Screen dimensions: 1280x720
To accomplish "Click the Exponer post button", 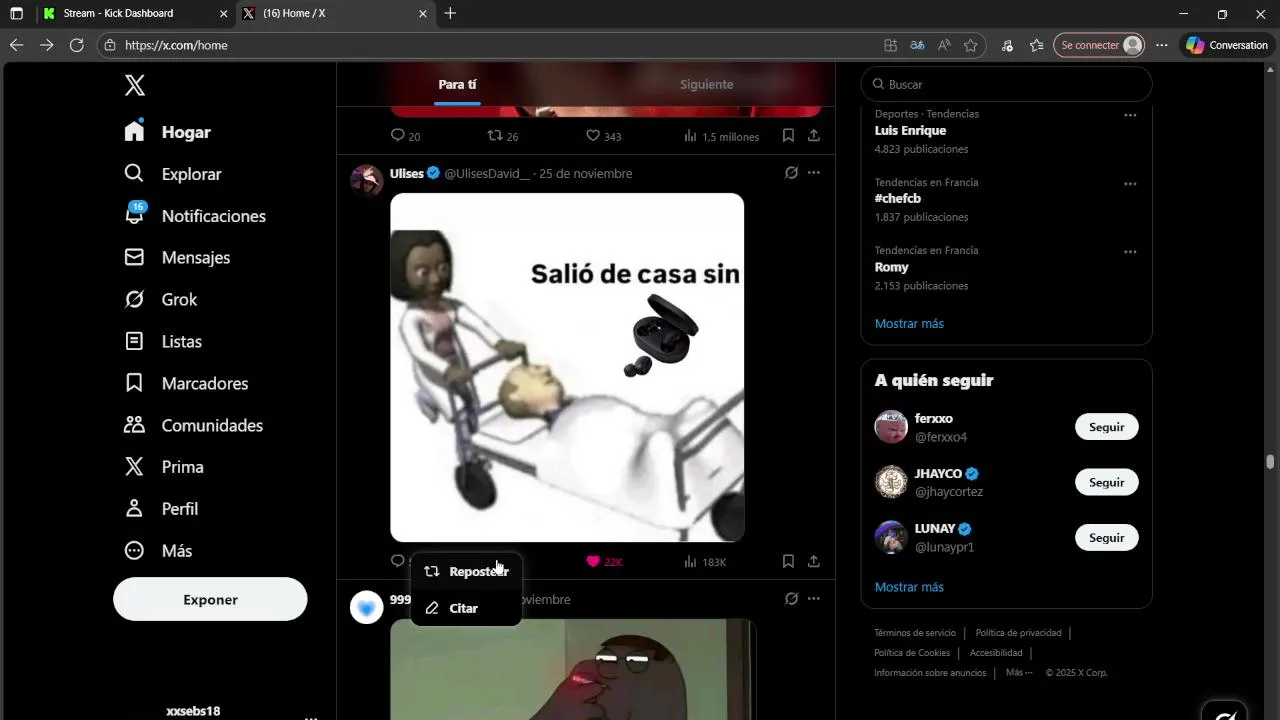I will point(210,599).
